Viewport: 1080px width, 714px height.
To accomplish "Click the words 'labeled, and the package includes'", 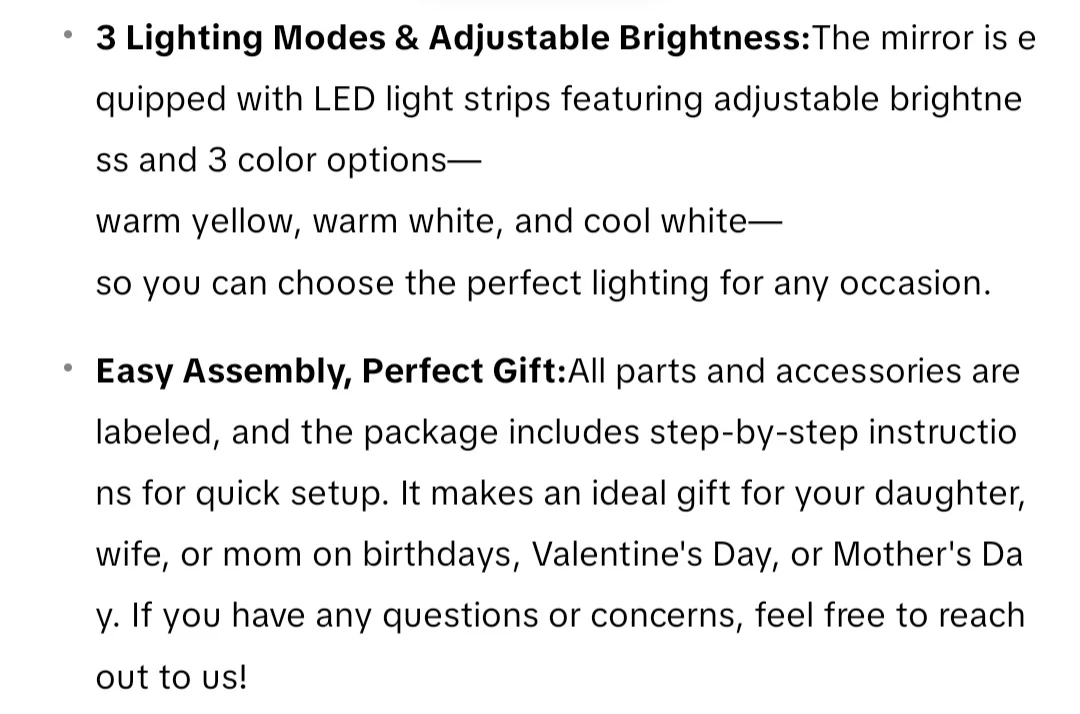I will [x=368, y=432].
